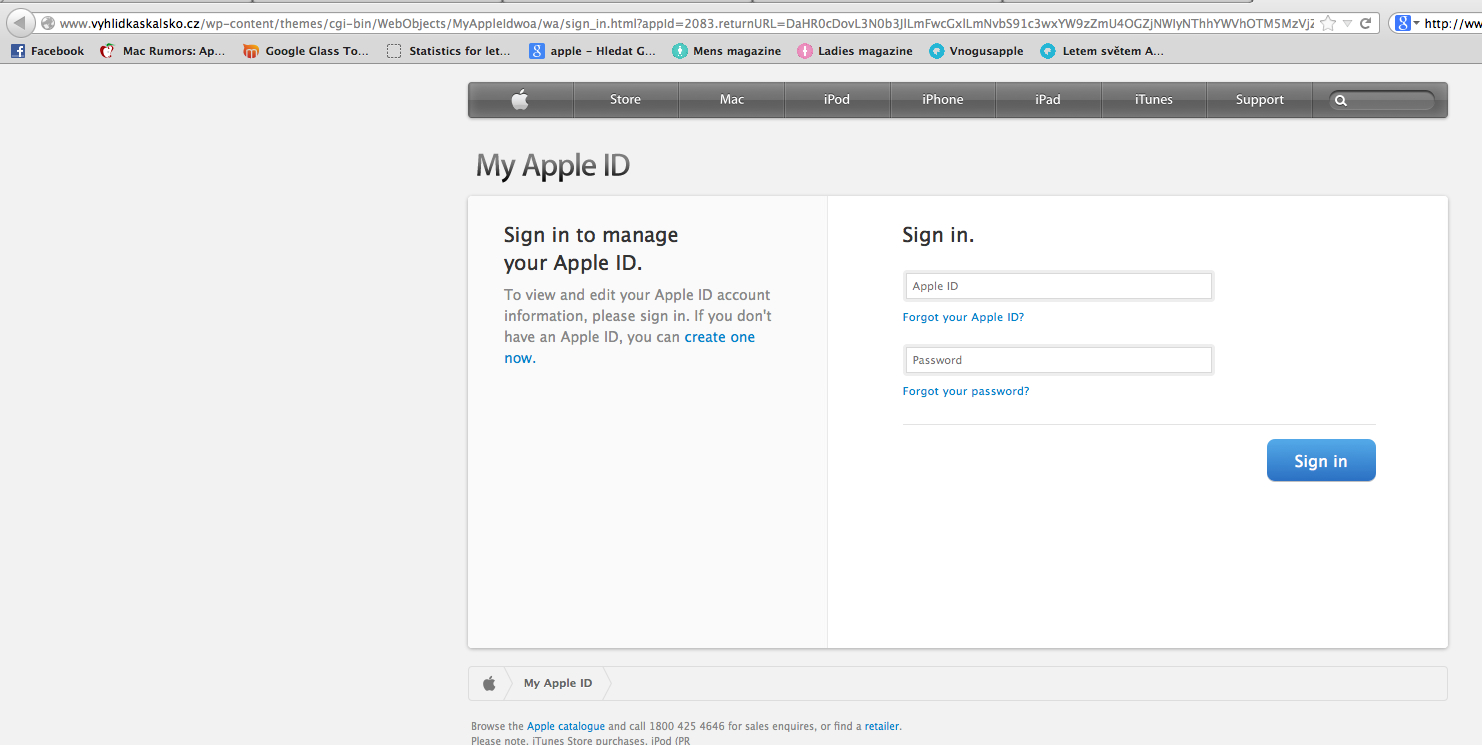Click the blue Sign in button
1482x745 pixels.
(x=1321, y=460)
